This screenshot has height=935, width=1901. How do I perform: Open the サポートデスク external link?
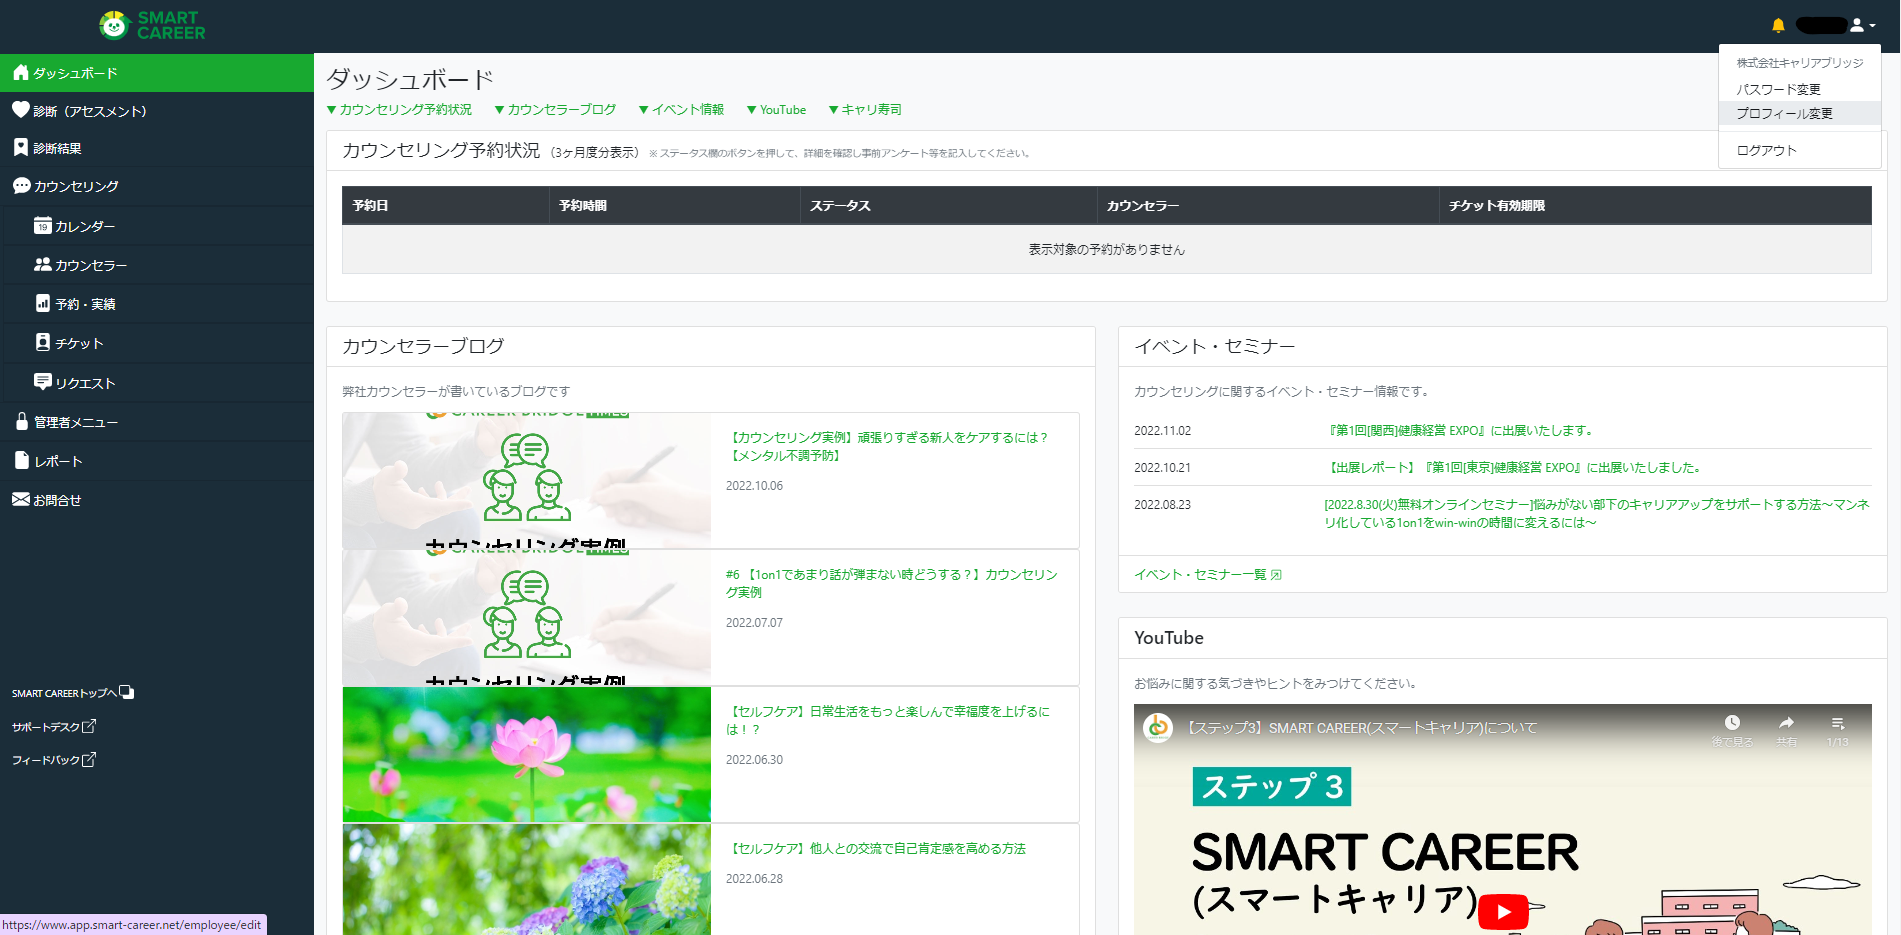[54, 727]
